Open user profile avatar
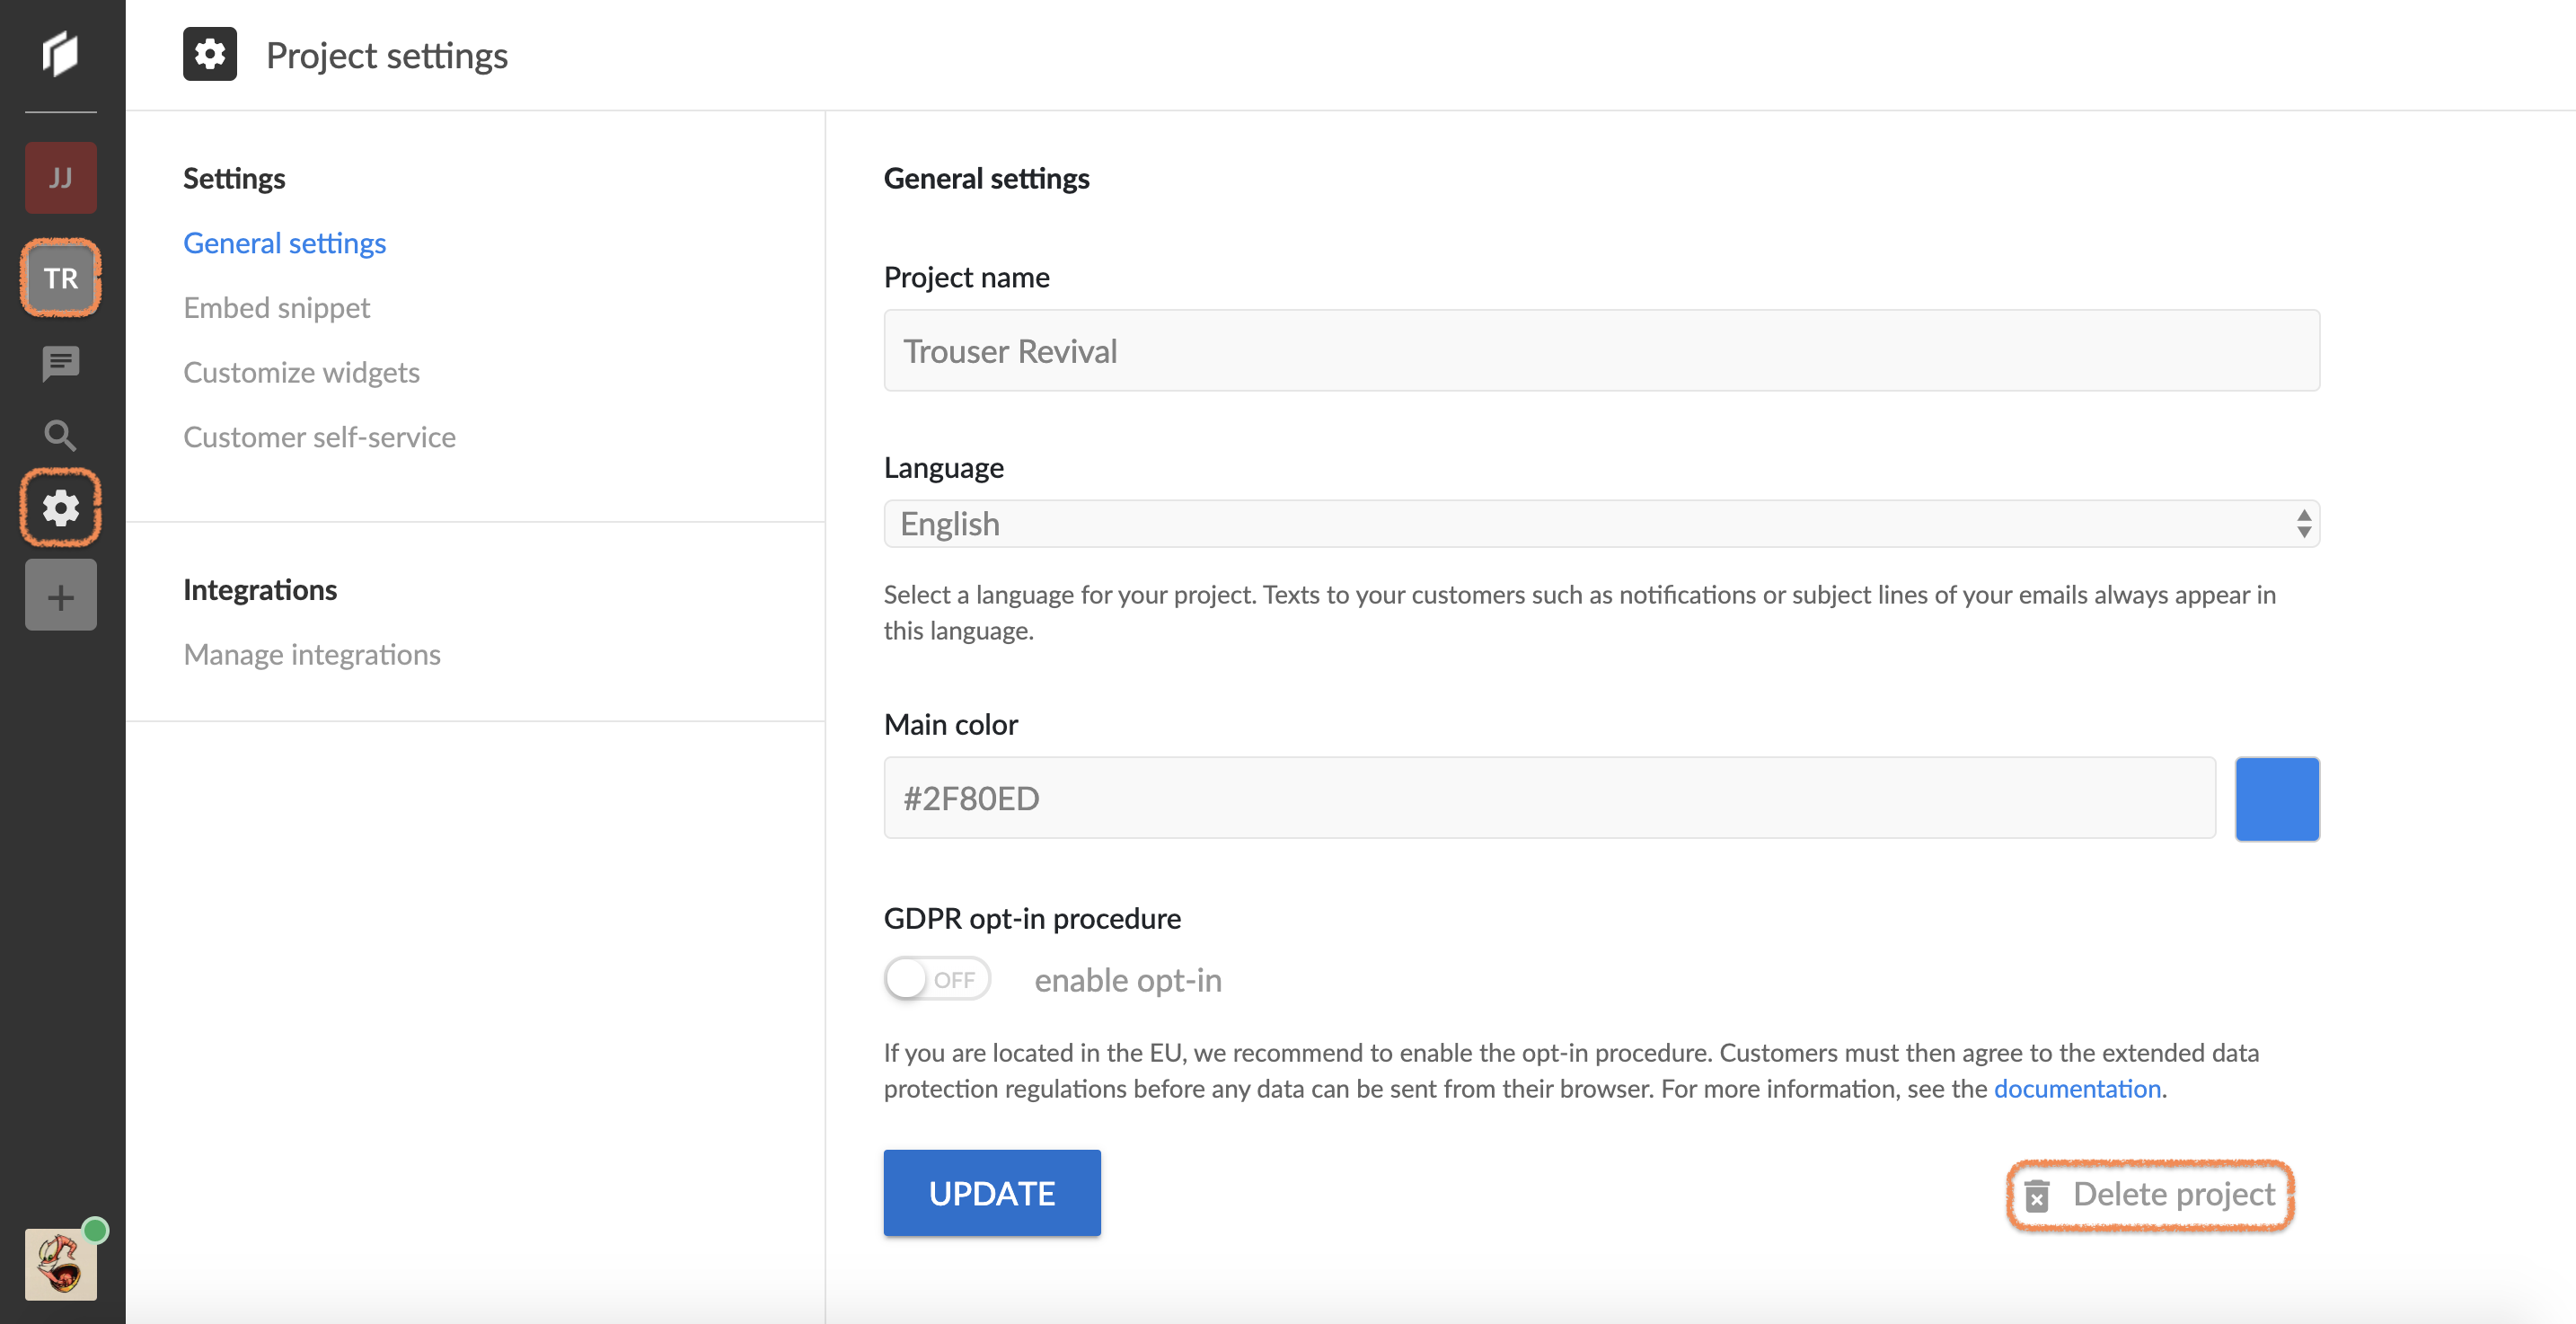The height and width of the screenshot is (1324, 2576). 61,1264
